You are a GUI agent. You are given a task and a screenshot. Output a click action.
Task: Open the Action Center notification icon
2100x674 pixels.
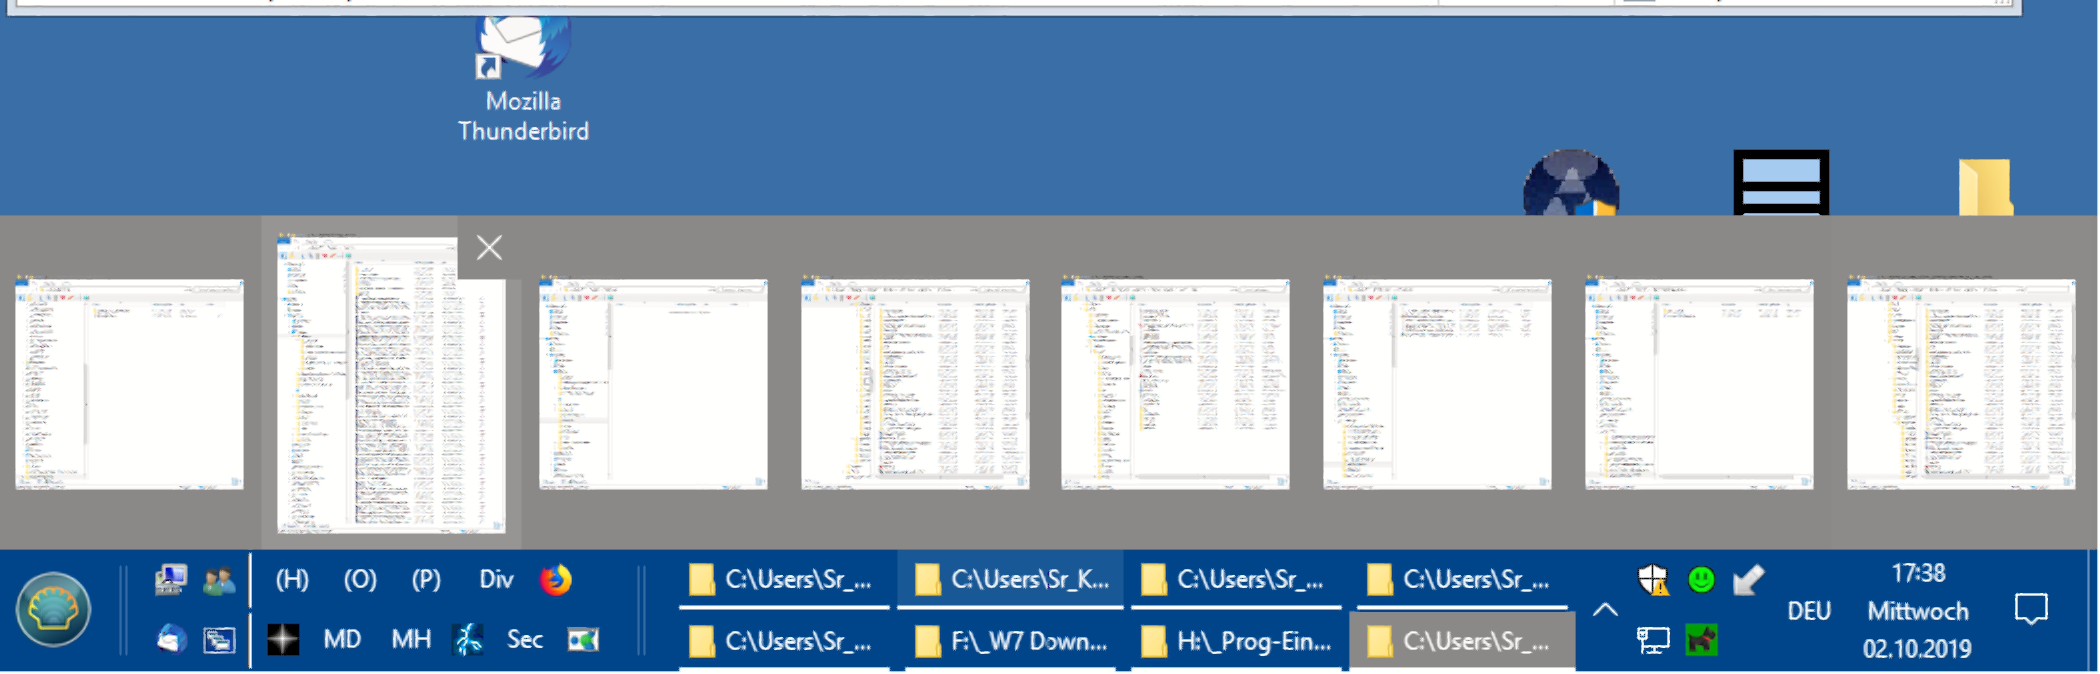point(2031,609)
